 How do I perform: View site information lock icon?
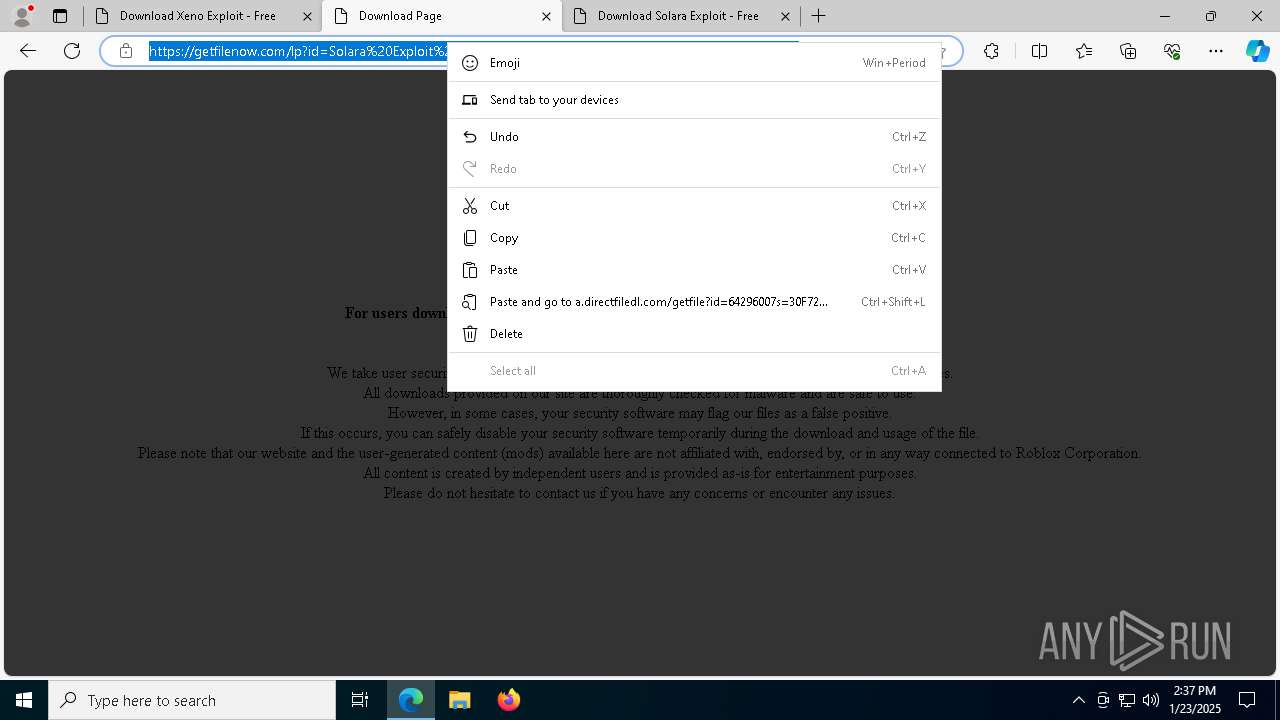point(126,51)
